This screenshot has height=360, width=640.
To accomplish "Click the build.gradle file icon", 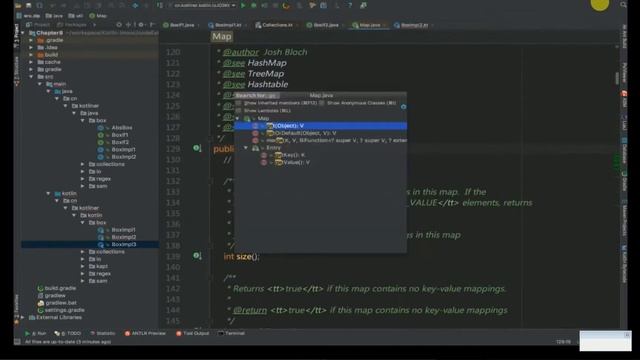I will pyautogui.click(x=40, y=288).
